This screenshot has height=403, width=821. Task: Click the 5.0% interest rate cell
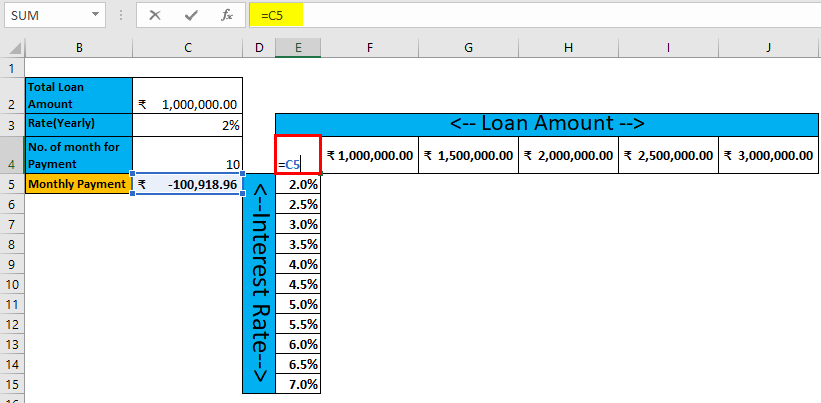pyautogui.click(x=298, y=304)
